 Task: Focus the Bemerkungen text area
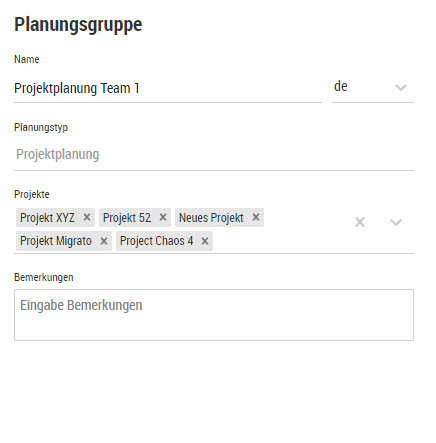[x=214, y=315]
